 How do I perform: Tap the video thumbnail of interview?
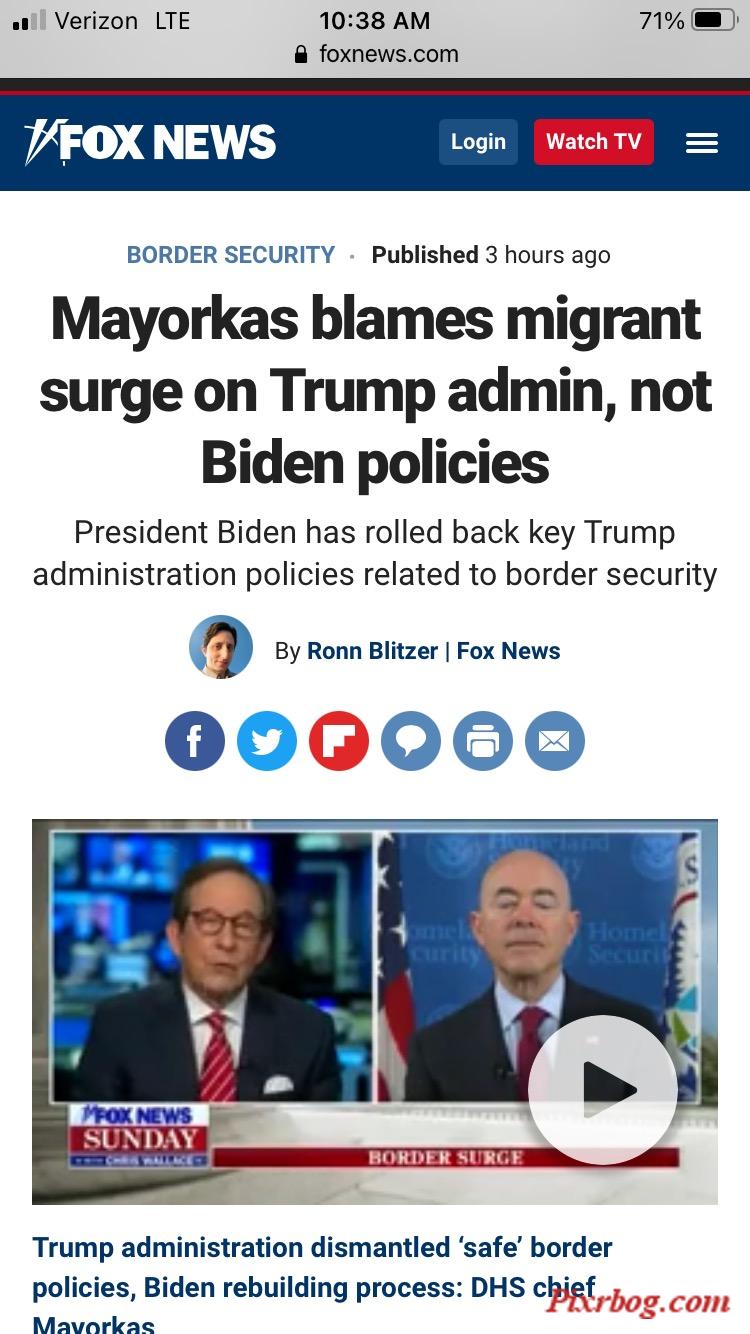[x=375, y=1012]
